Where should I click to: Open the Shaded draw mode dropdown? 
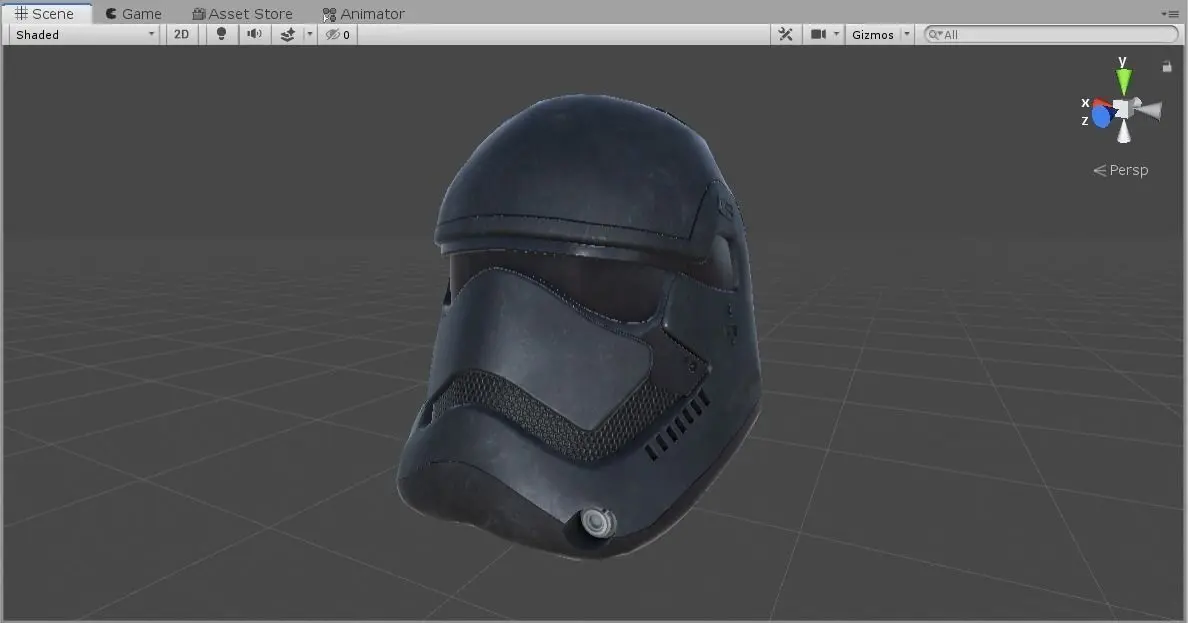(84, 35)
